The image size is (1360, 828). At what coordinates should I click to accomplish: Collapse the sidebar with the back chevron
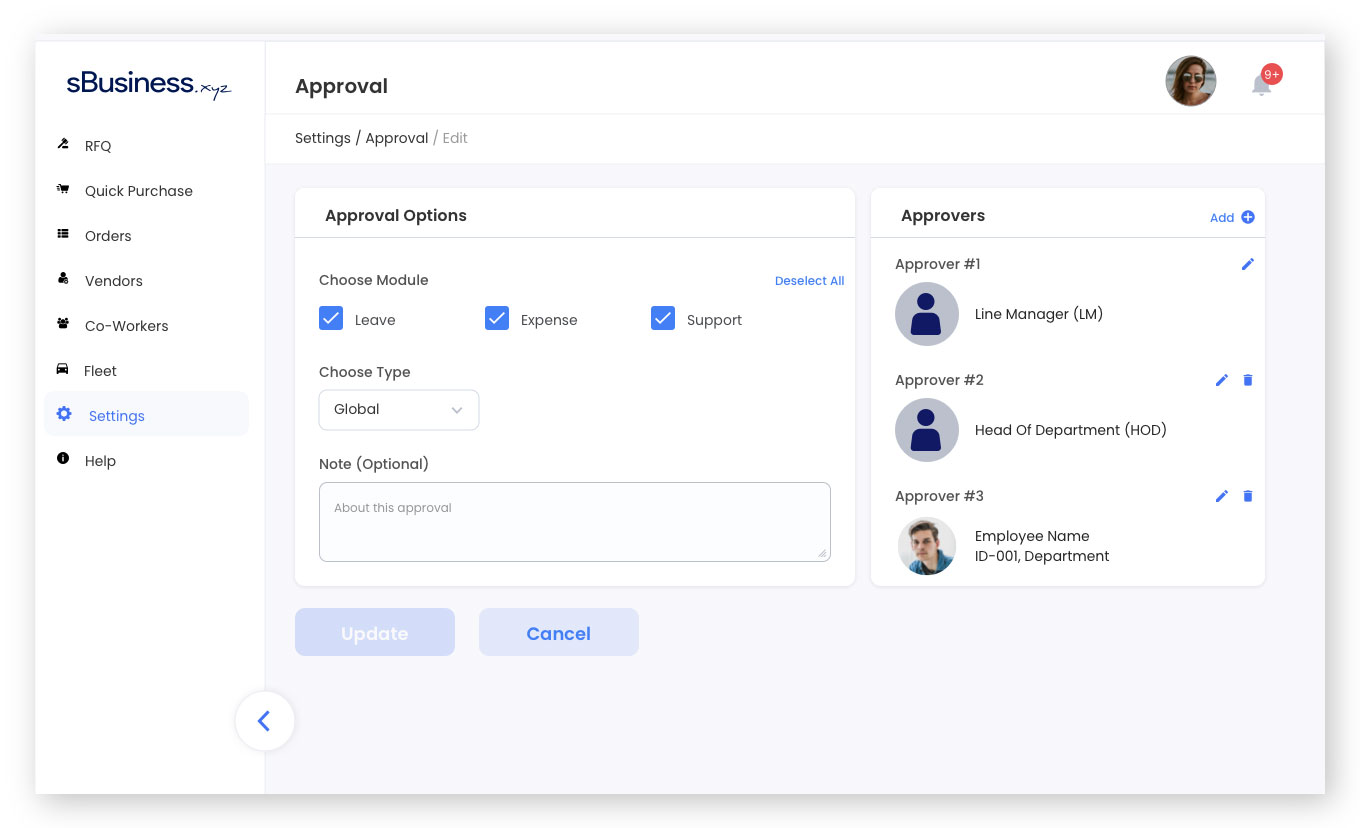(264, 721)
